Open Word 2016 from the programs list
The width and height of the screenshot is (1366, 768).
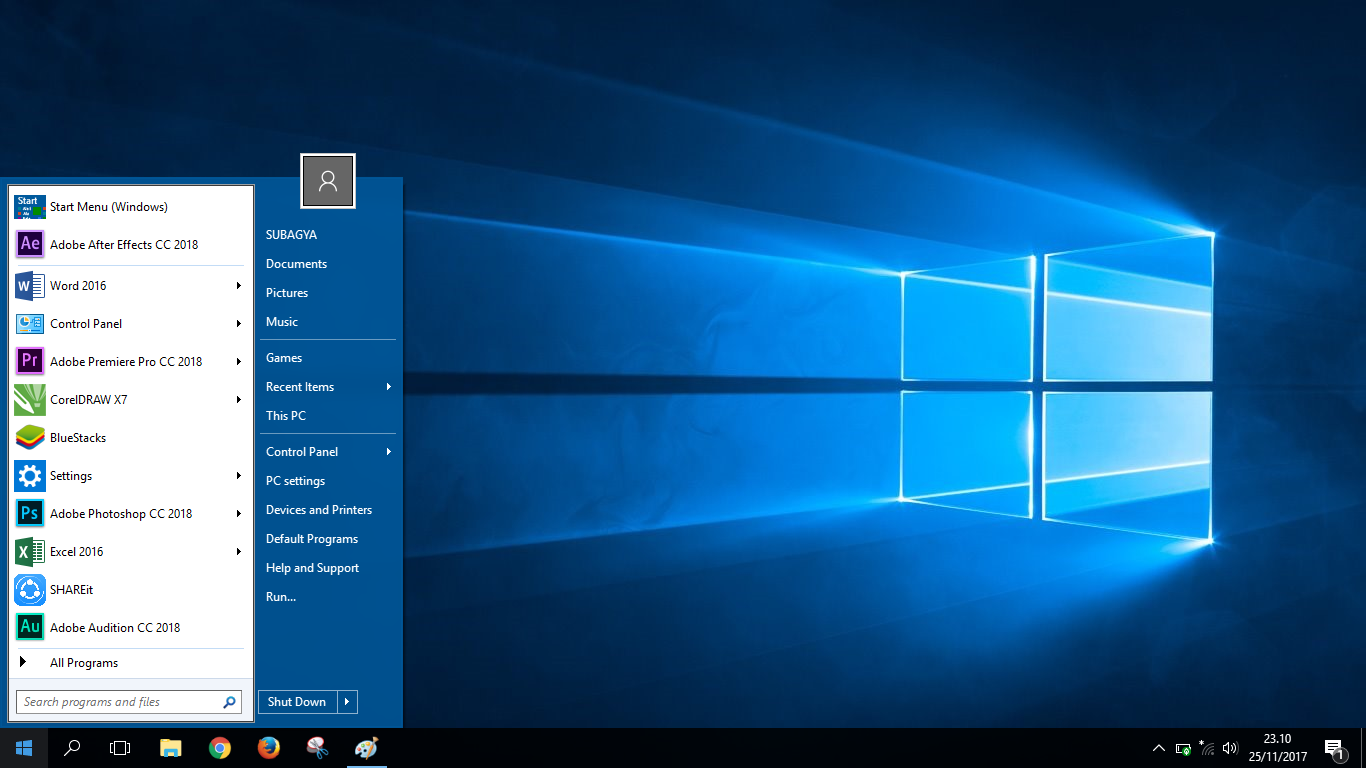click(x=130, y=286)
